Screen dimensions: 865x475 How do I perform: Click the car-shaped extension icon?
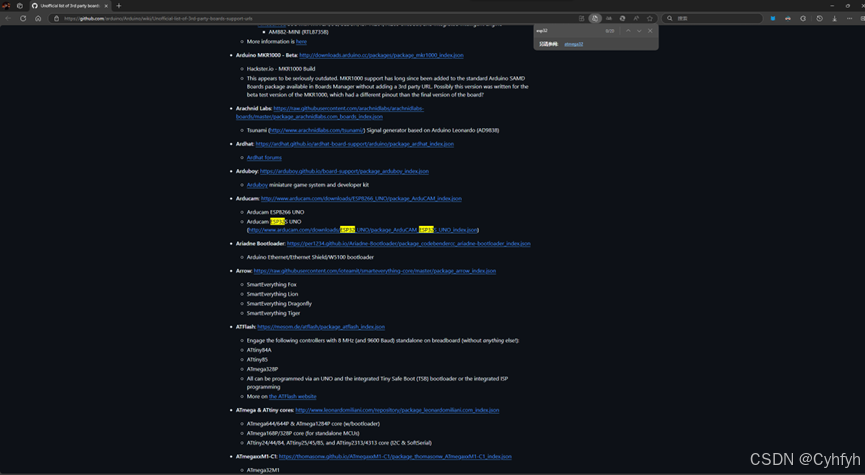pos(788,18)
